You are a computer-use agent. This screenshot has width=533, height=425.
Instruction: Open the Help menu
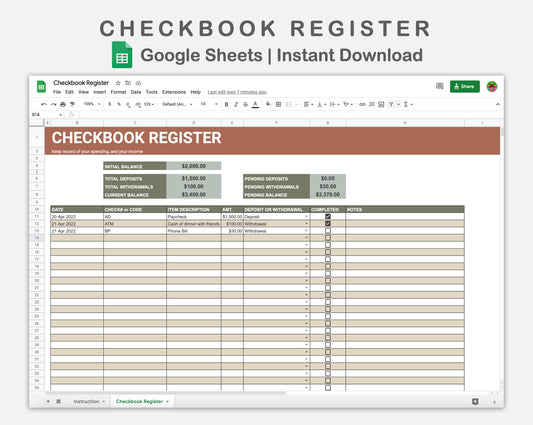[195, 92]
